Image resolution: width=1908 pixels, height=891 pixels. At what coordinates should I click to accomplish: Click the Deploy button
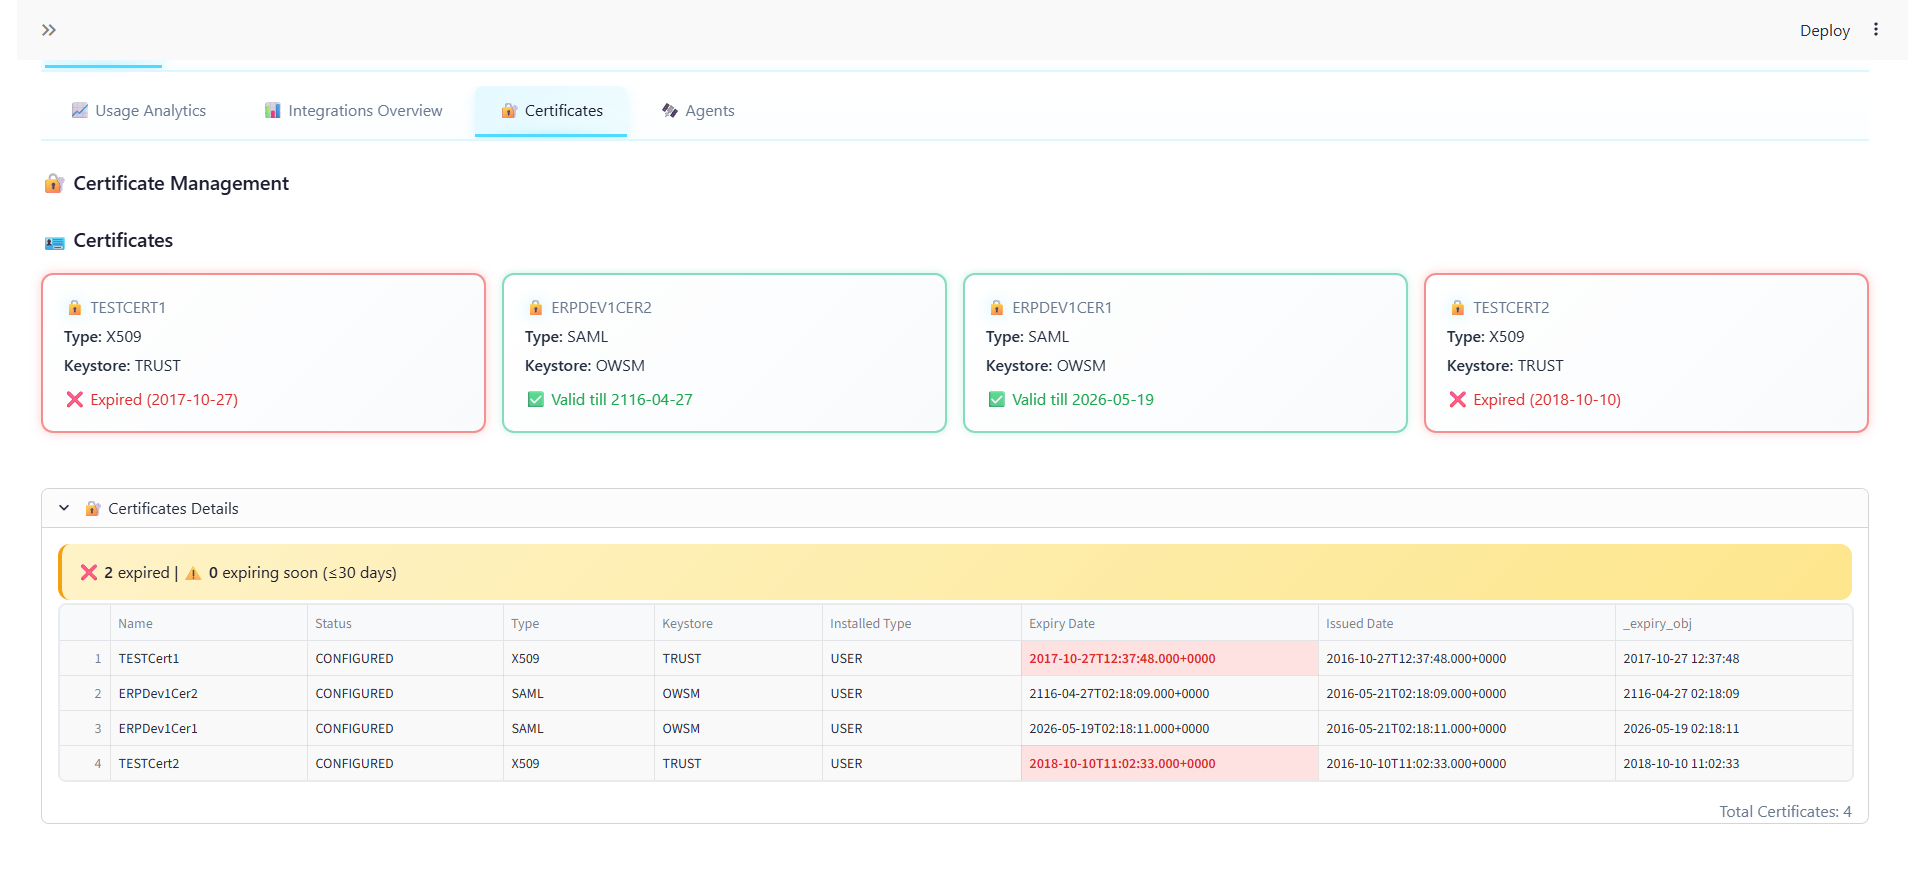(1824, 31)
